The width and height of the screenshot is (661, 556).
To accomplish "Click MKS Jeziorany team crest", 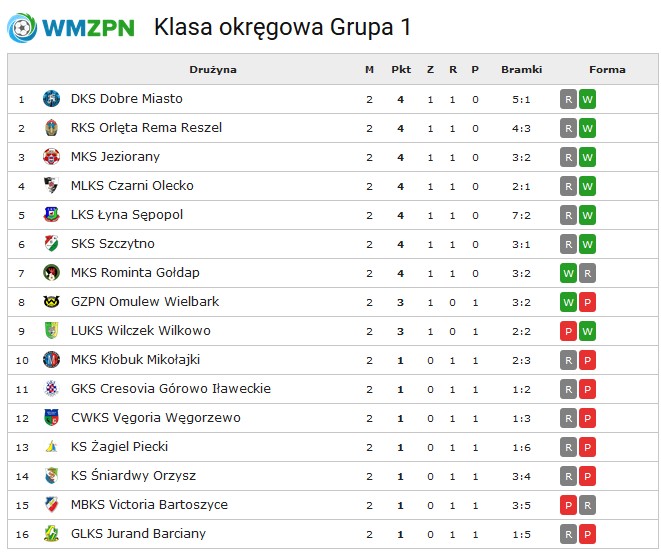I will 51,156.
